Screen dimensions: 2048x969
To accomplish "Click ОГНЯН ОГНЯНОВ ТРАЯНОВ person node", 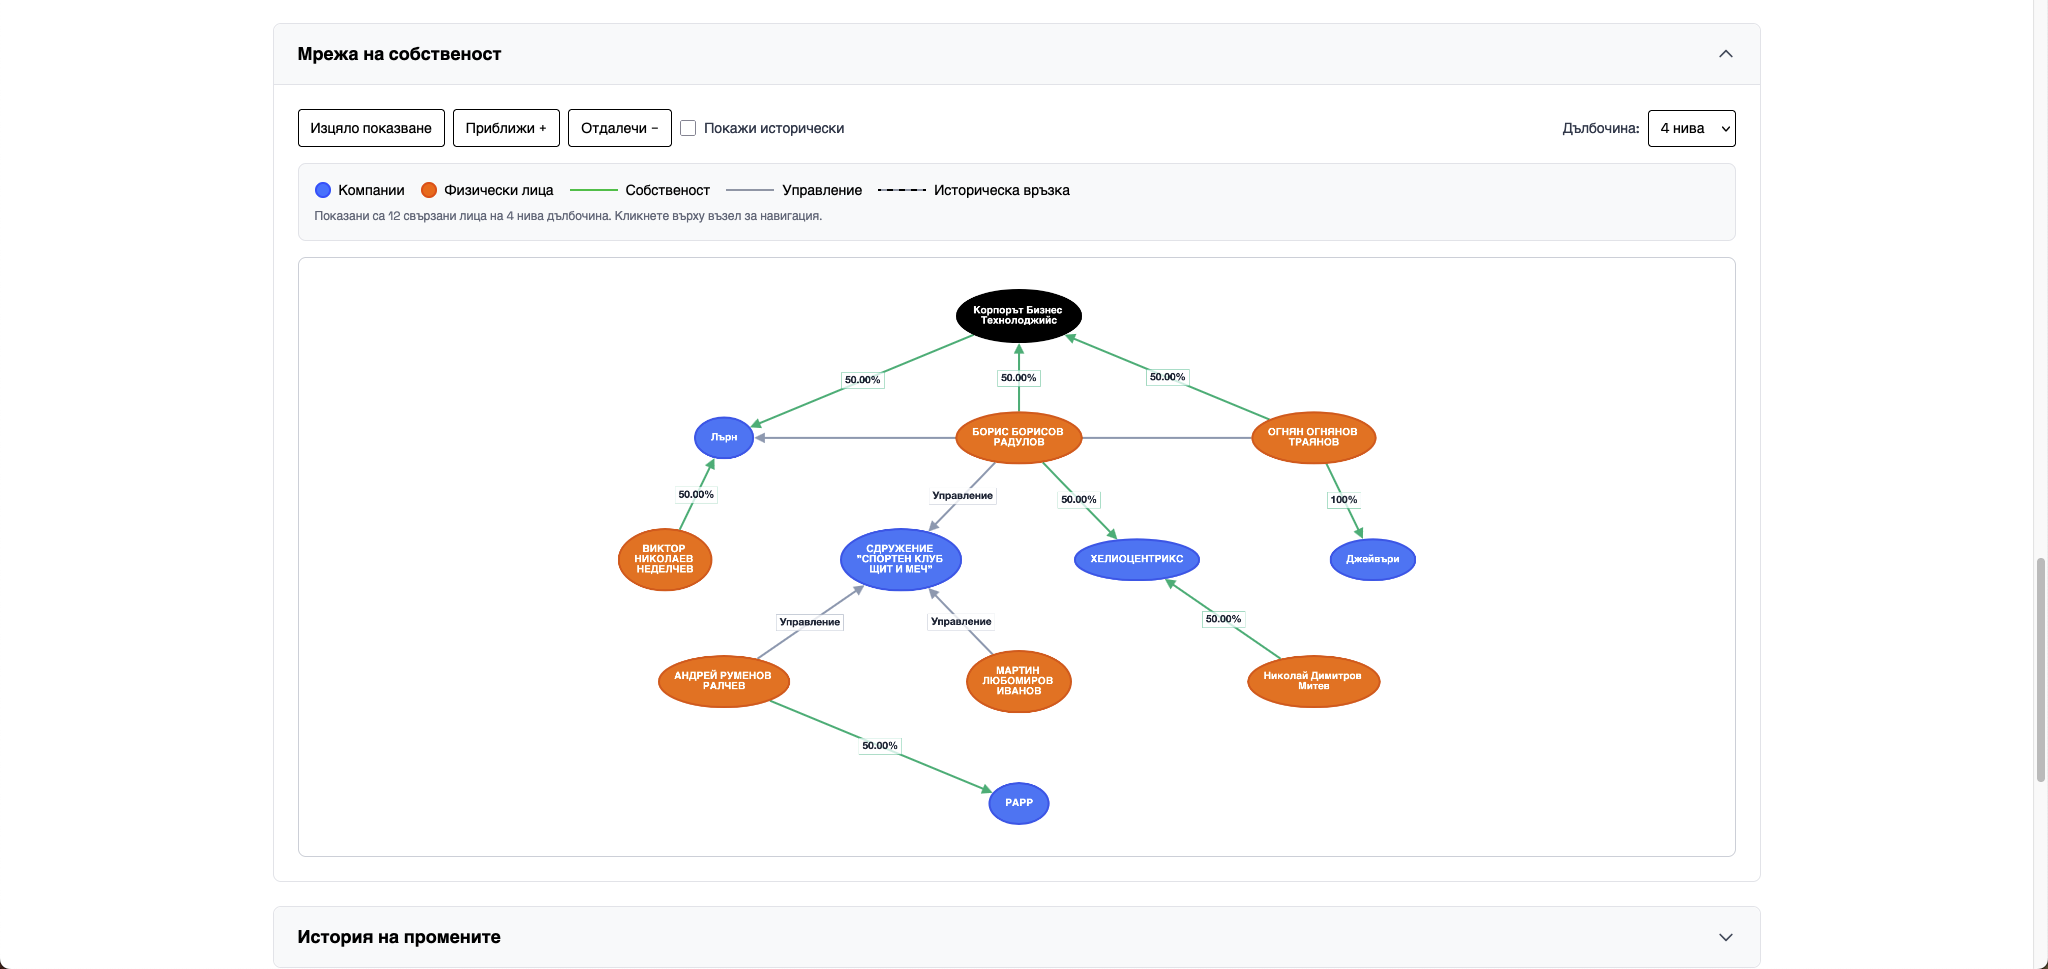I will (1313, 438).
